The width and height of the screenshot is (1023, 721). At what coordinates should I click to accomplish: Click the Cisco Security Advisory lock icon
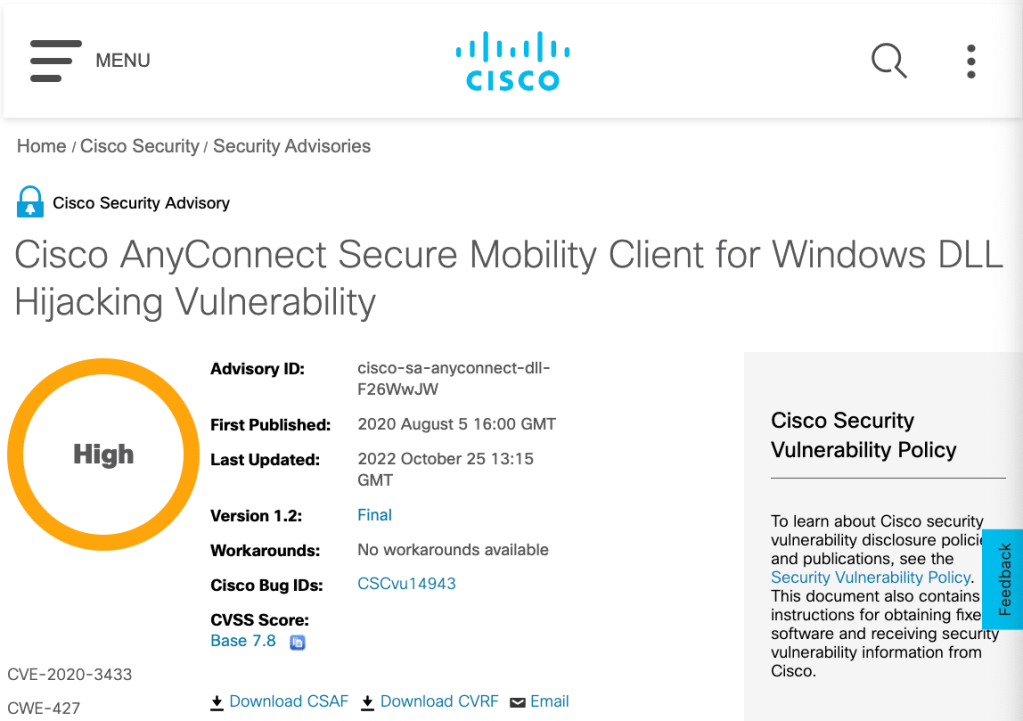coord(31,202)
